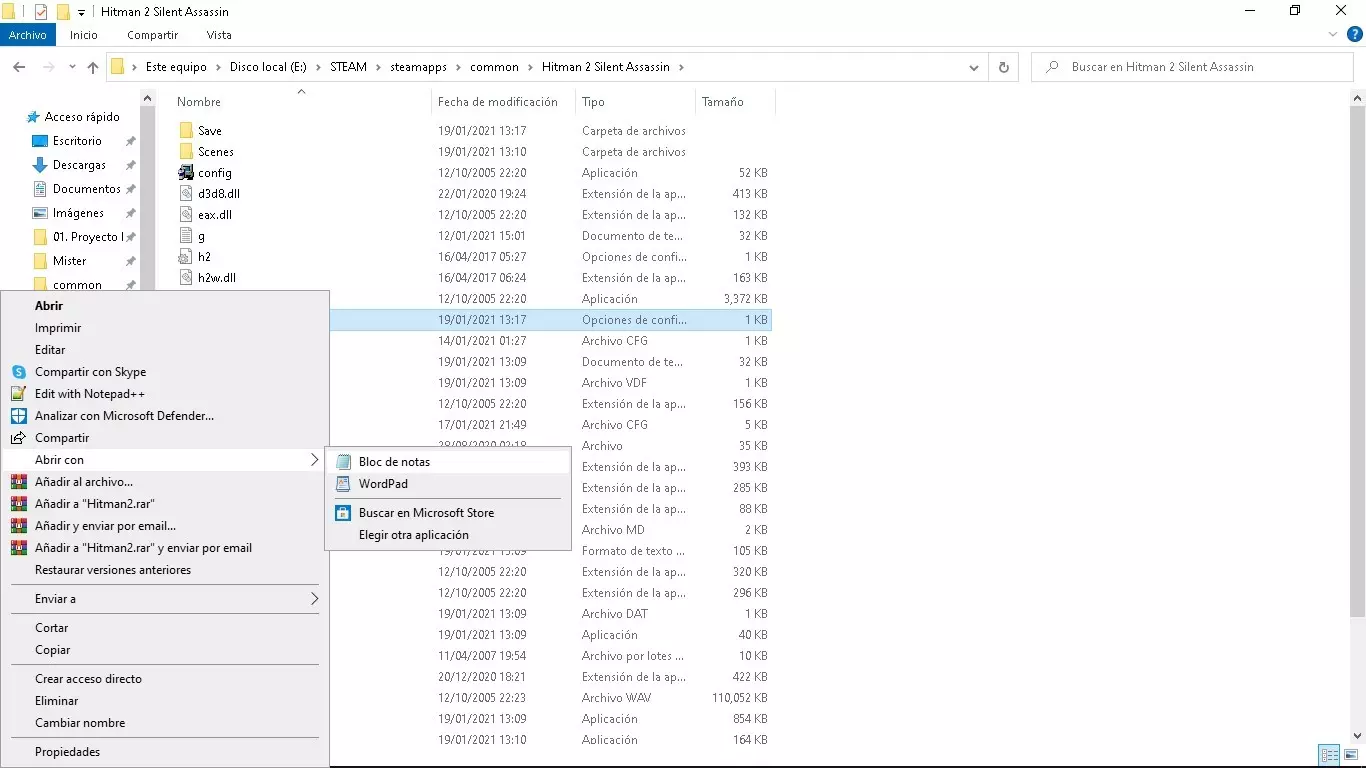This screenshot has width=1366, height=768.
Task: Click the Bloc de notas icon in the submenu
Action: coord(344,462)
